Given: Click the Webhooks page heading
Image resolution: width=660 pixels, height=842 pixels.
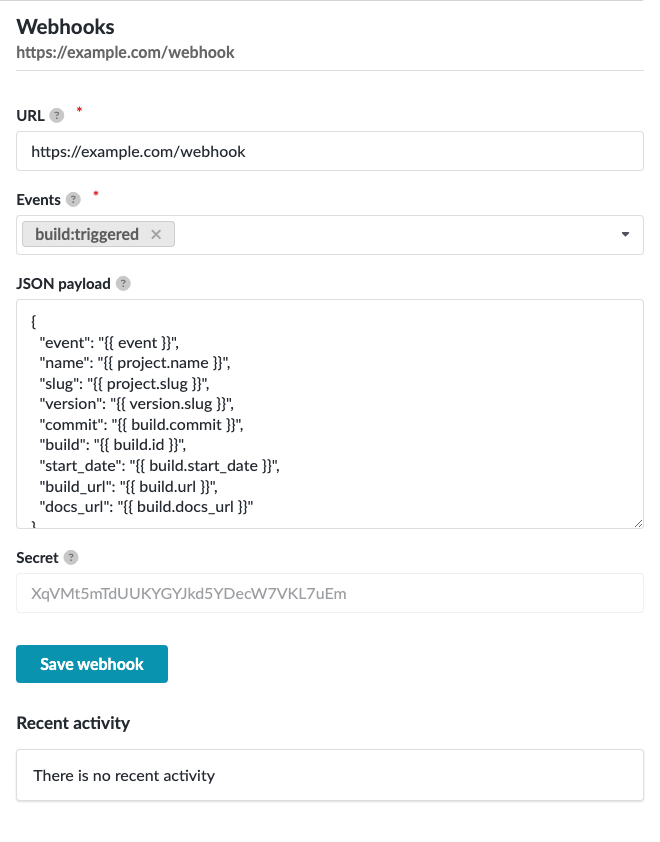Looking at the screenshot, I should (x=65, y=27).
